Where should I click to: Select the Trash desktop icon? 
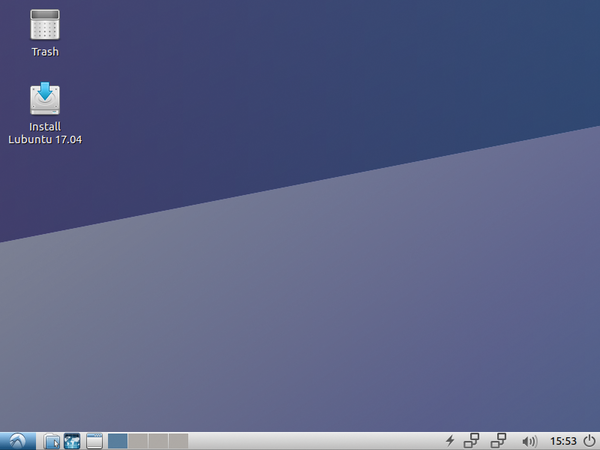point(45,24)
